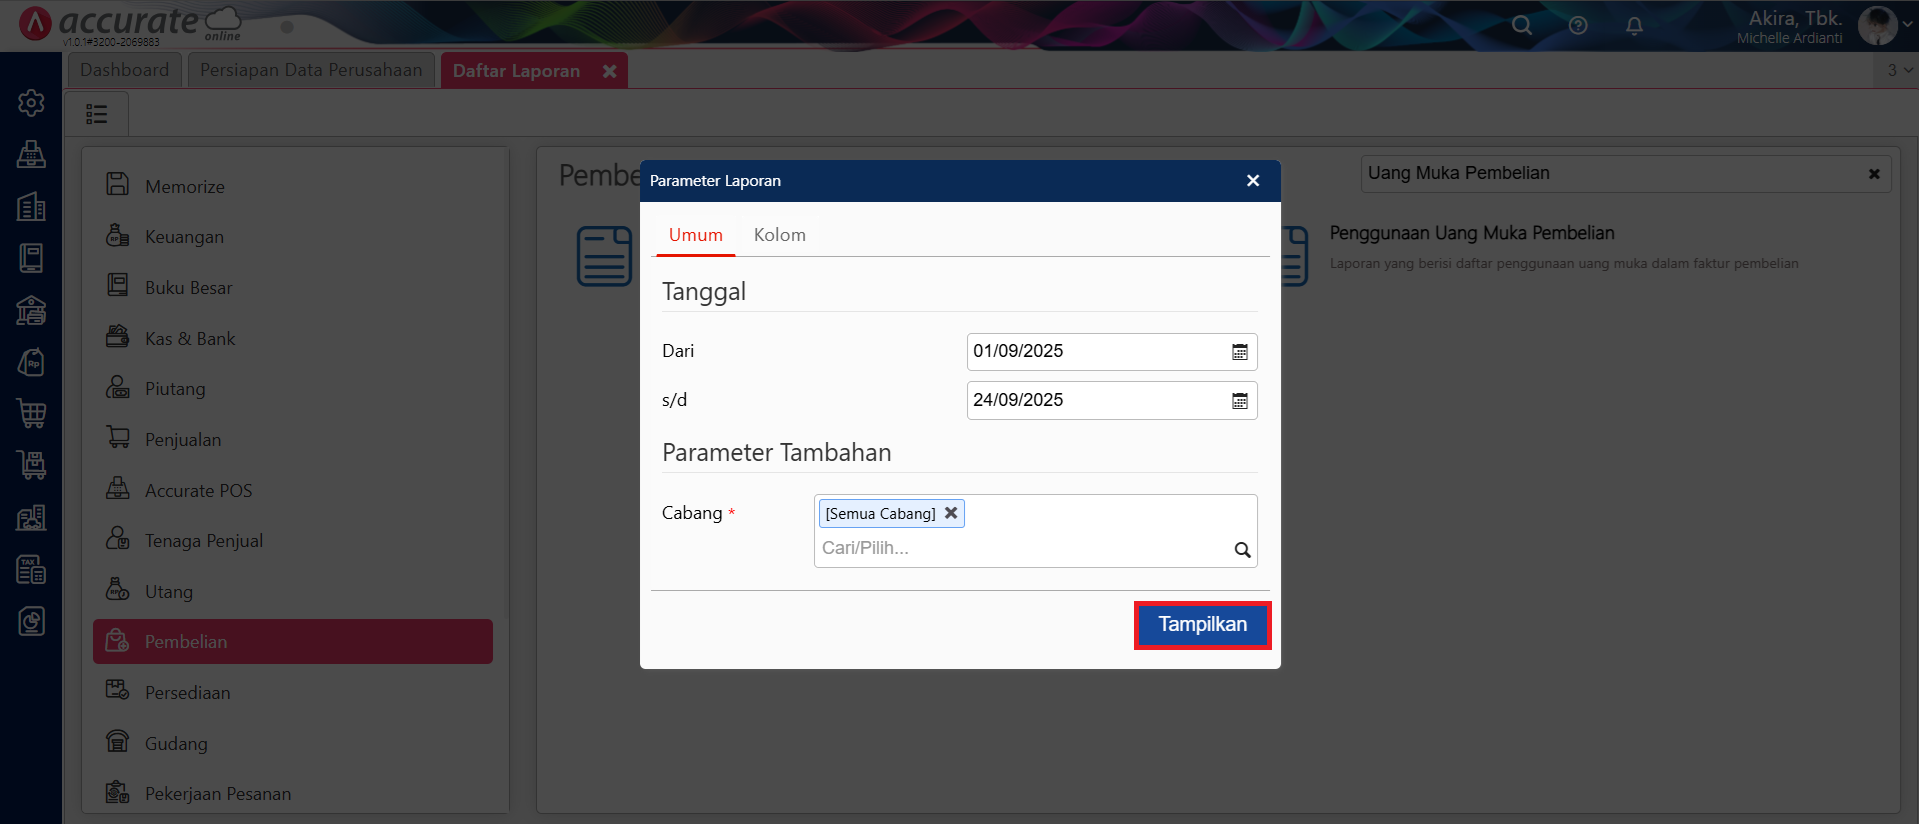Click the Cari/Pilih branch selector field
This screenshot has height=824, width=1919.
click(x=1020, y=548)
